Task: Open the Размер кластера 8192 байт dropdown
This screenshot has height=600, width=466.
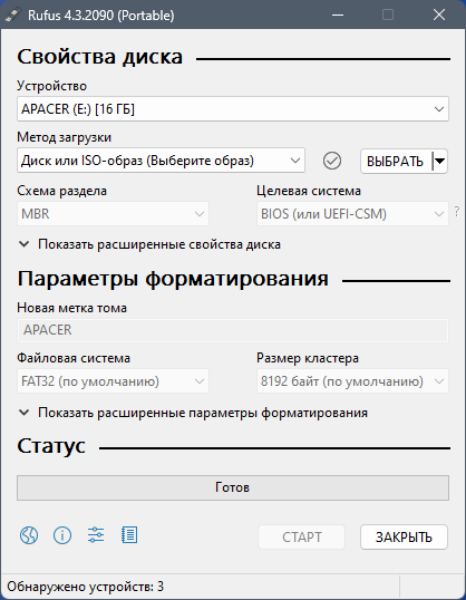Action: click(x=352, y=381)
